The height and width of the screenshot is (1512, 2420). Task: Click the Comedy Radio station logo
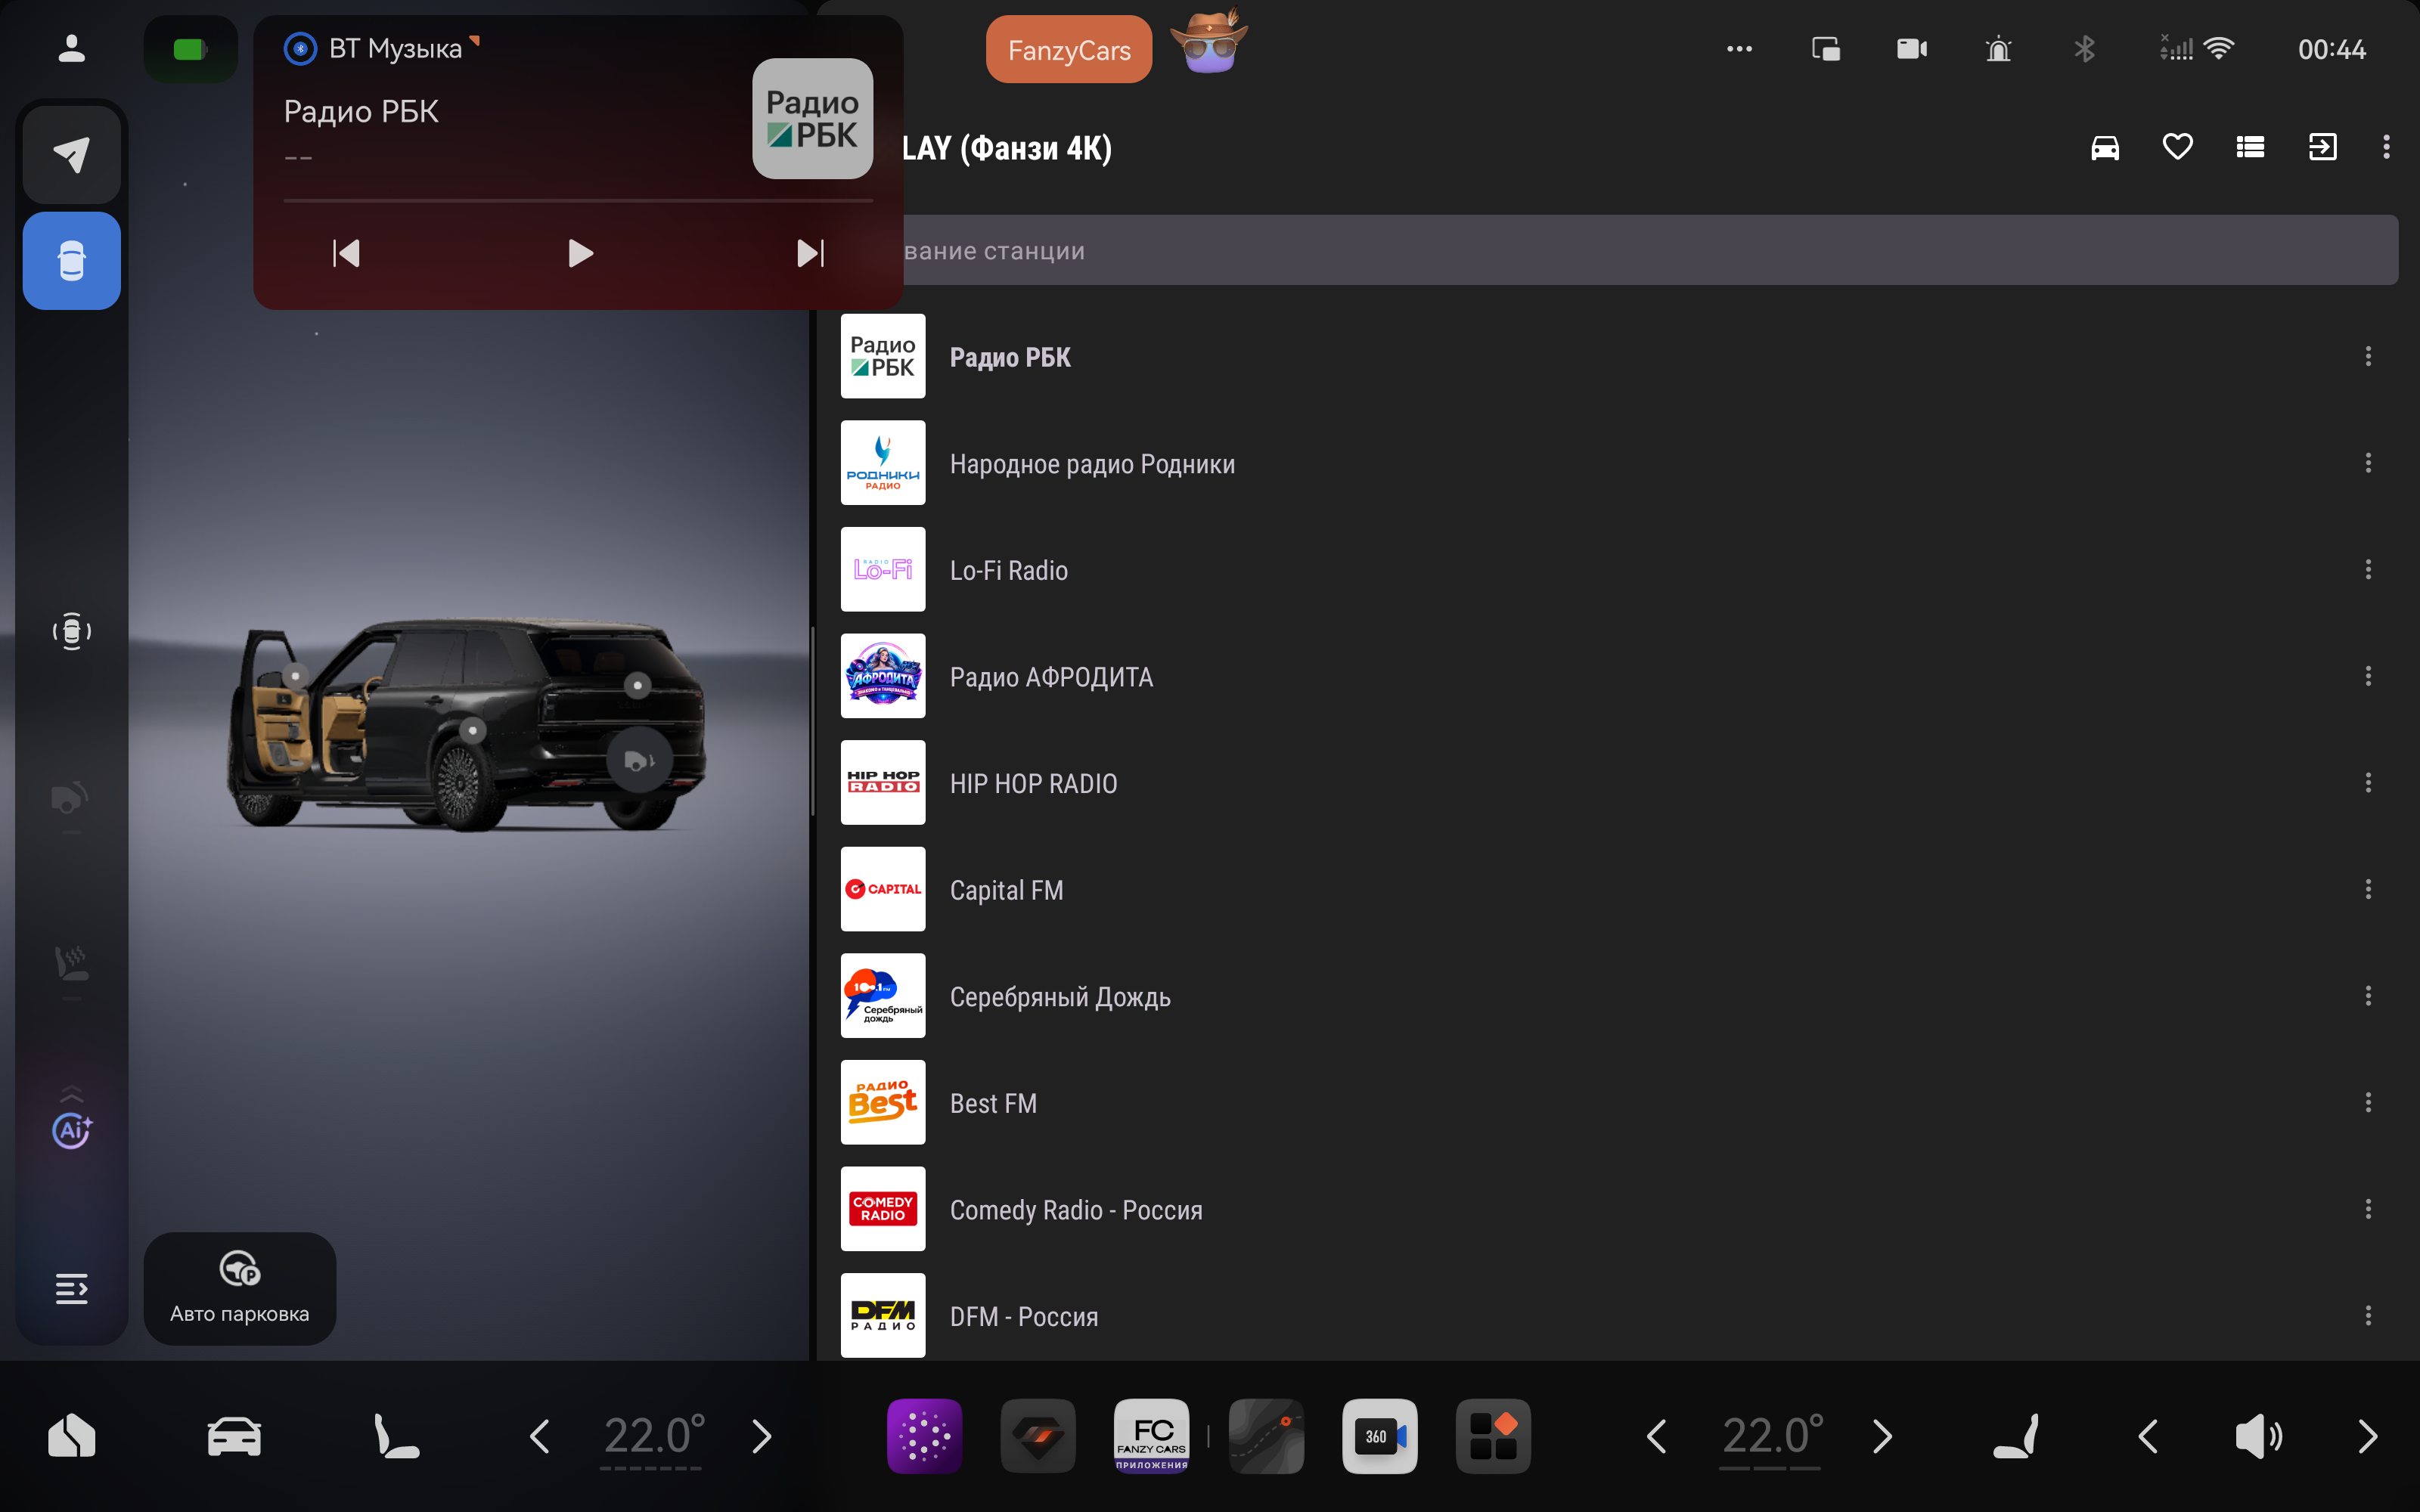pyautogui.click(x=883, y=1209)
